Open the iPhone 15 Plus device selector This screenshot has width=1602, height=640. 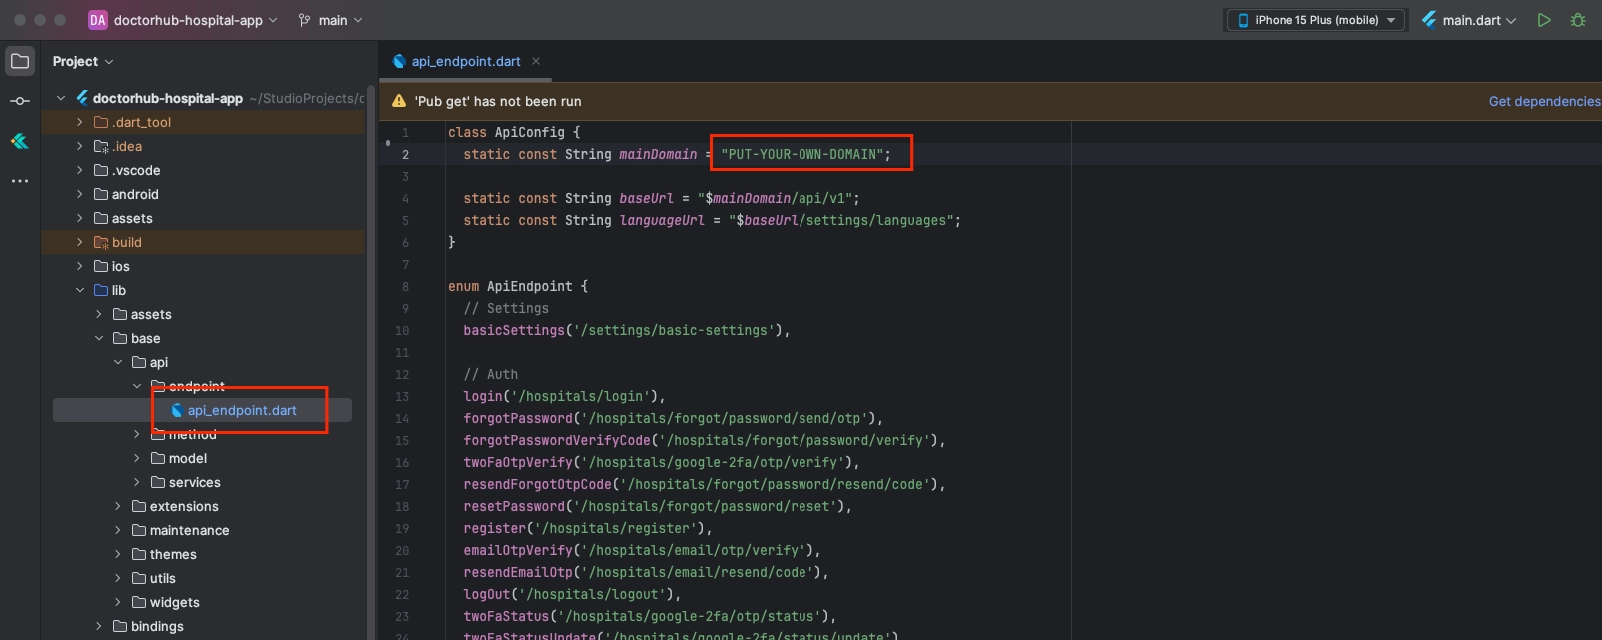(x=1316, y=20)
